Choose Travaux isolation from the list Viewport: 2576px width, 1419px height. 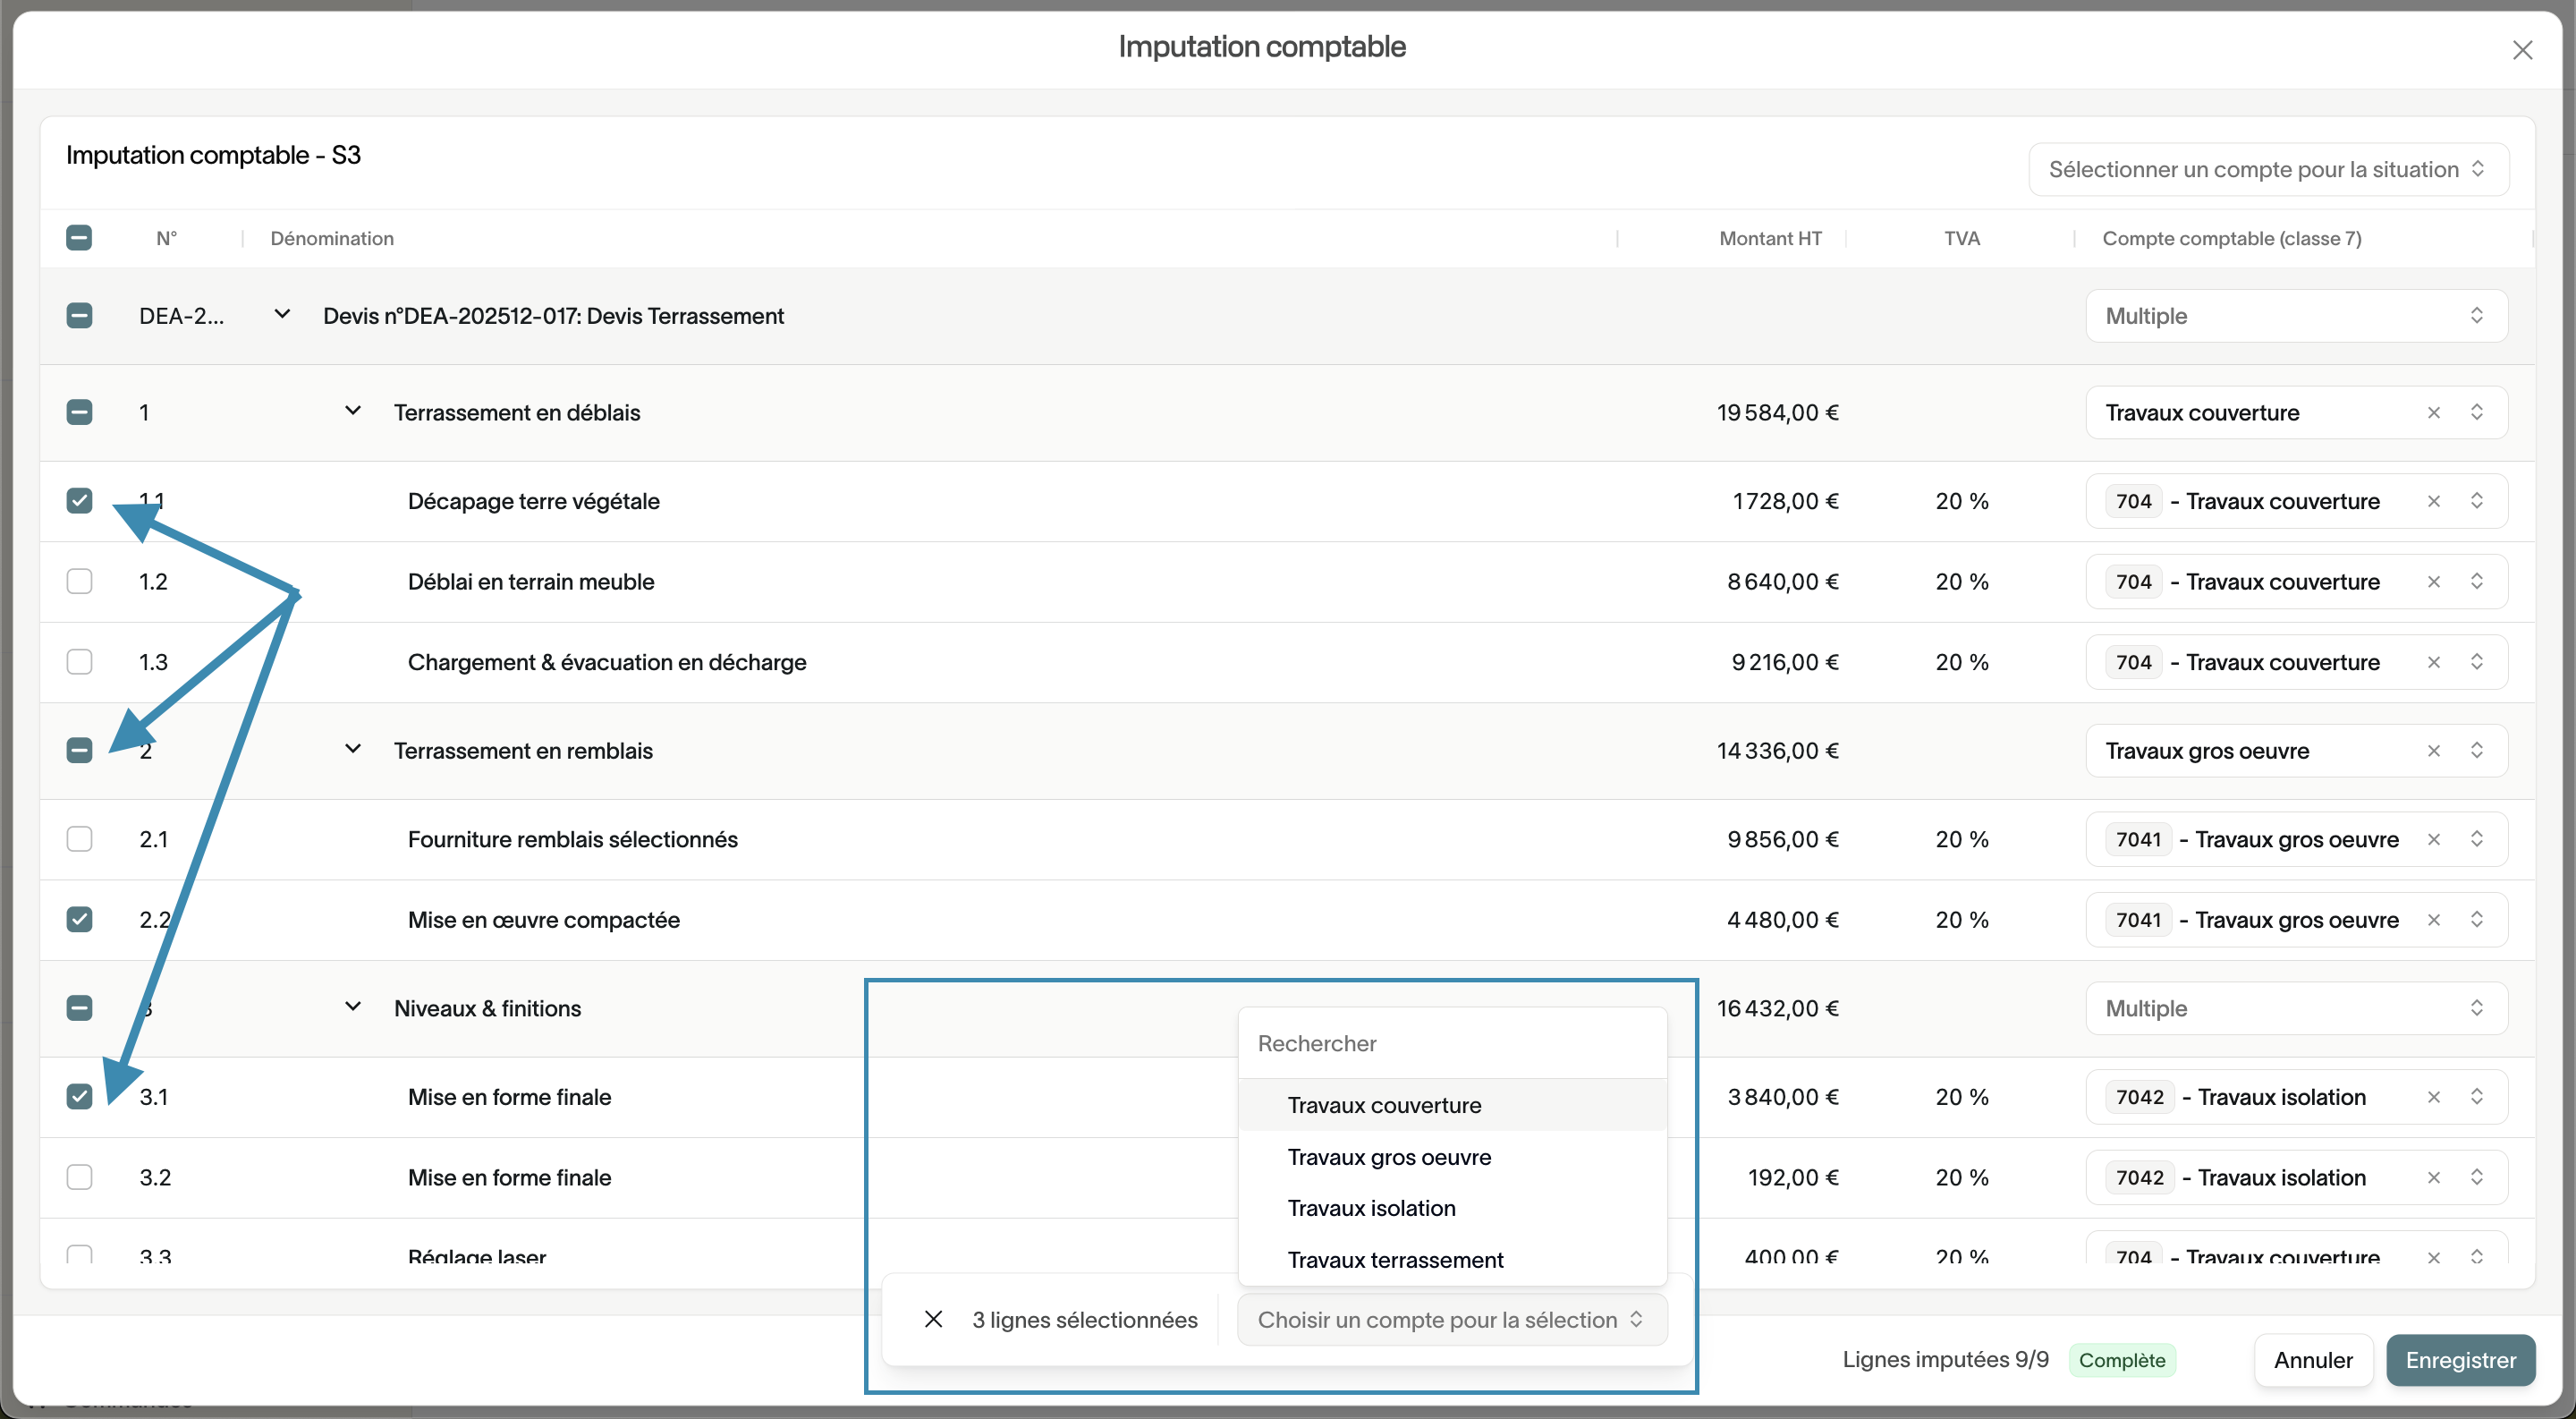click(1371, 1208)
